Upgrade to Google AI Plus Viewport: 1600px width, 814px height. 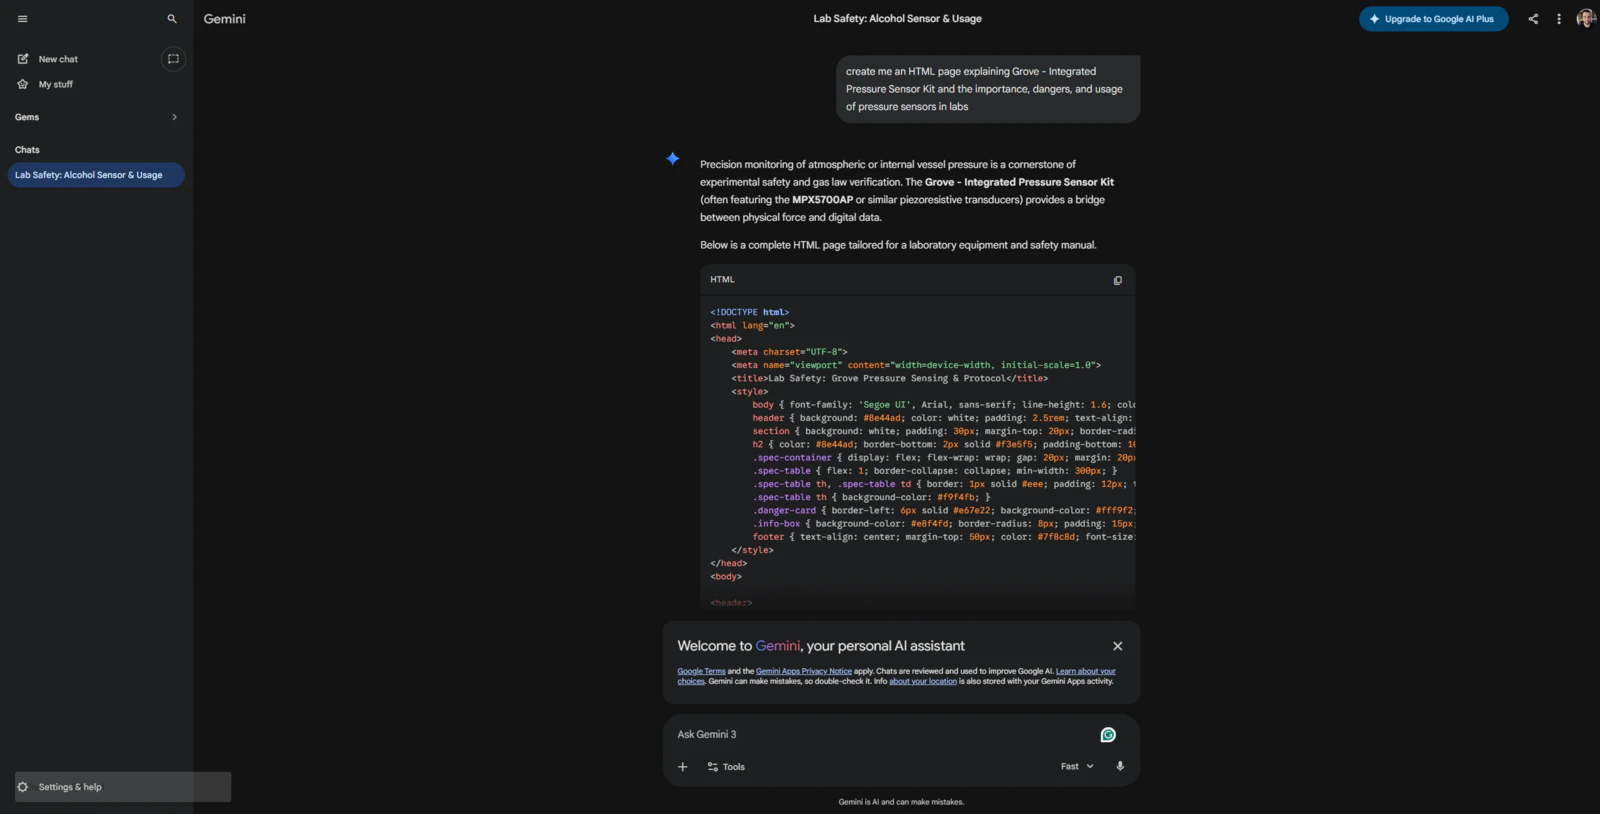pos(1433,19)
